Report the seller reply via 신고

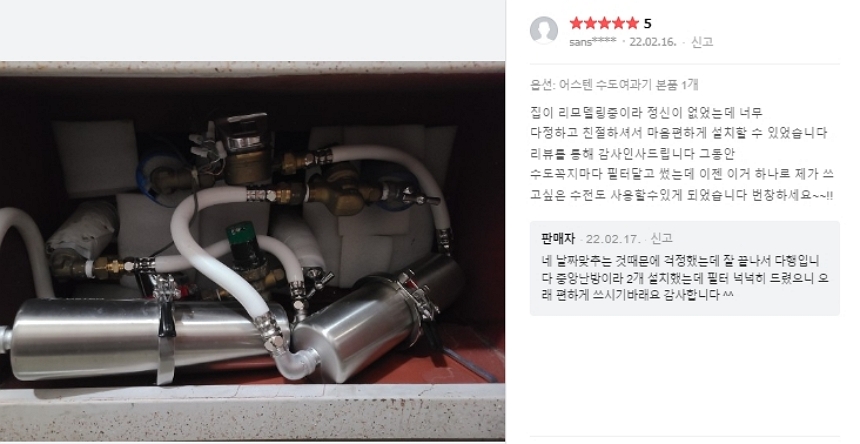coord(661,238)
